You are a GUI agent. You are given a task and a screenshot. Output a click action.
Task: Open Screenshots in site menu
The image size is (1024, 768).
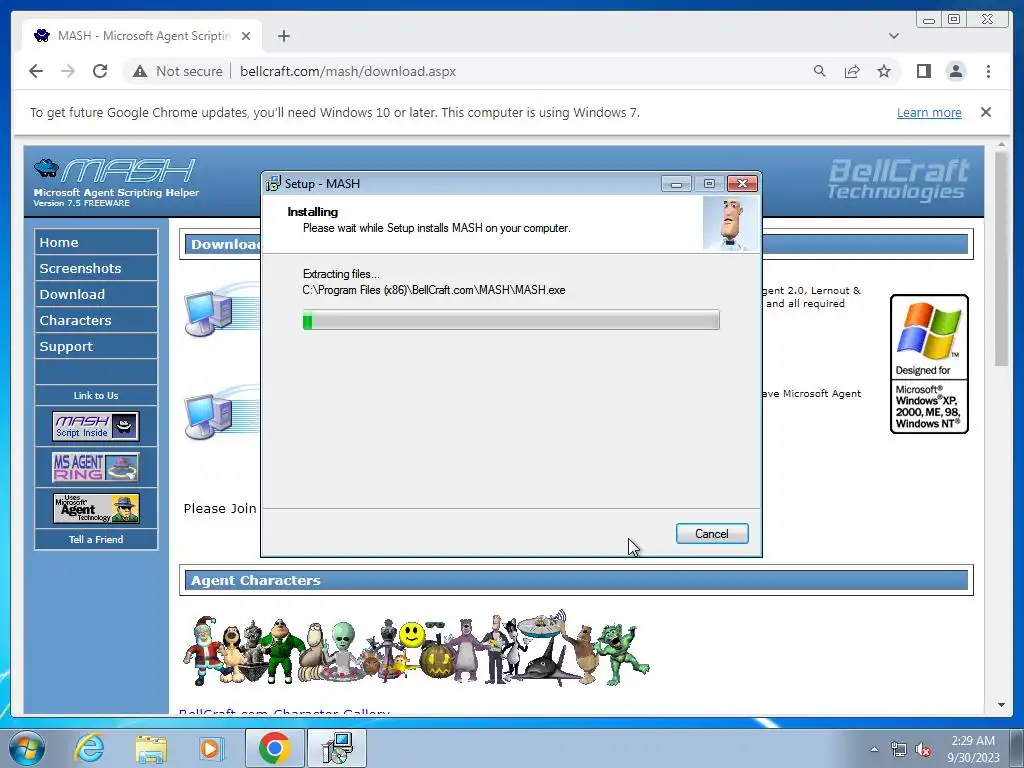coord(96,268)
